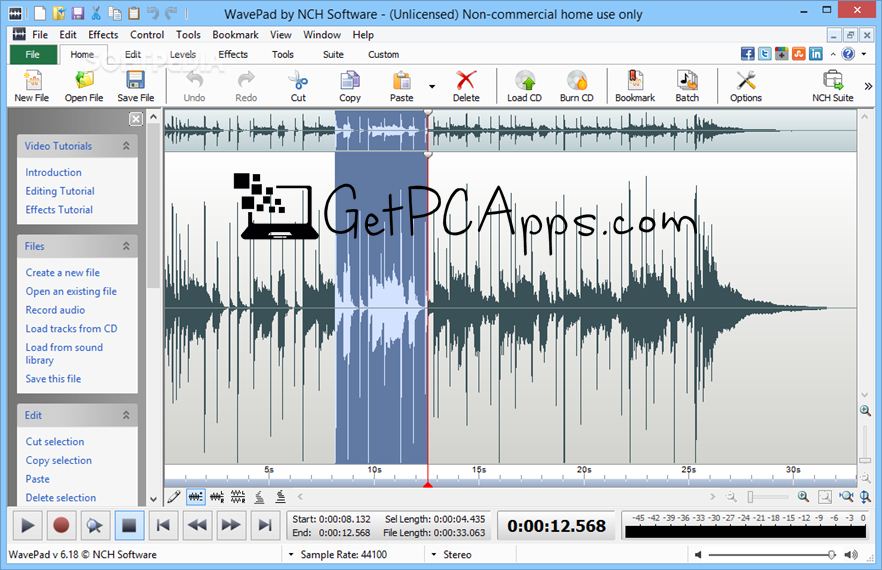Click the blue help question icon

click(848, 54)
